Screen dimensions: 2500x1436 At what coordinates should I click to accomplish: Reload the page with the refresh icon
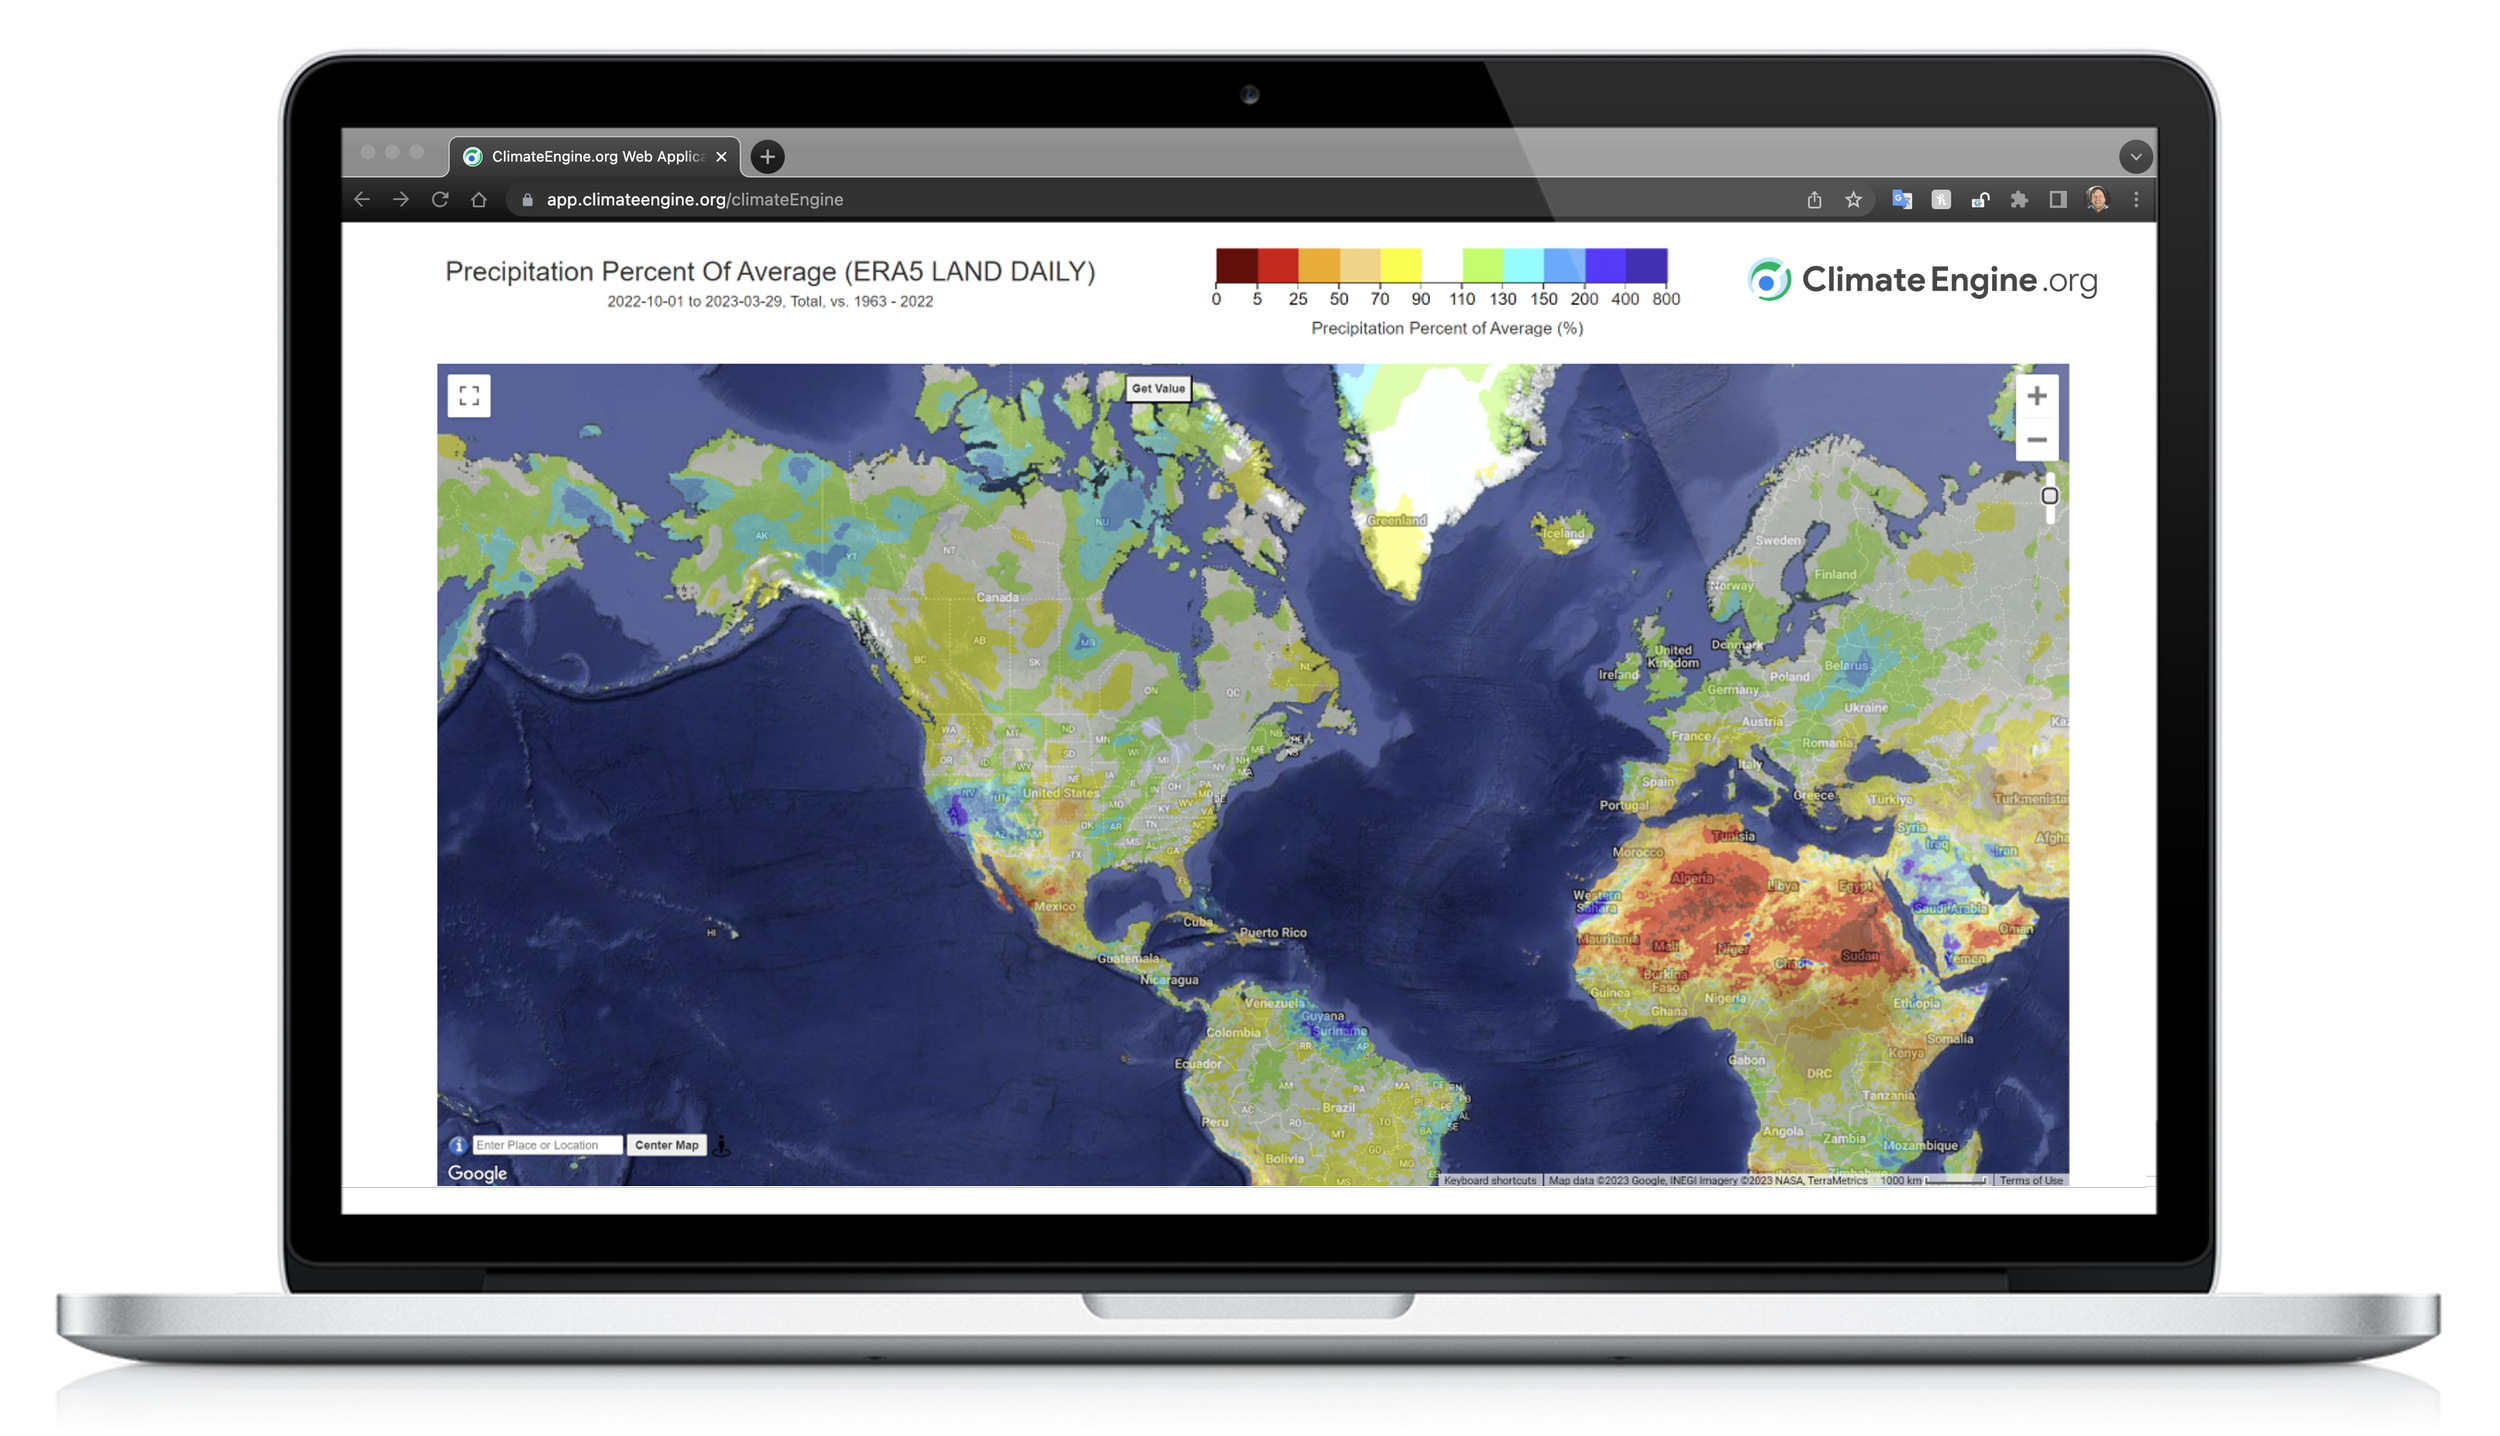(440, 199)
